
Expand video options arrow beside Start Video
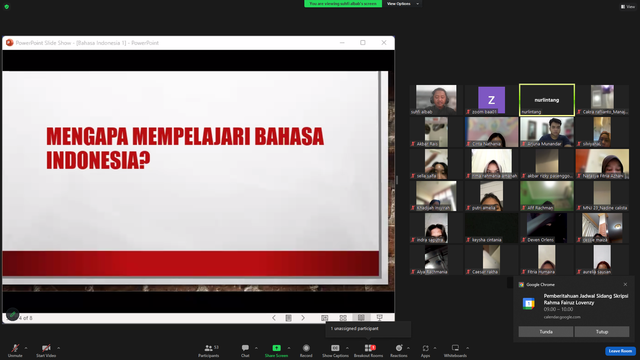coord(58,348)
